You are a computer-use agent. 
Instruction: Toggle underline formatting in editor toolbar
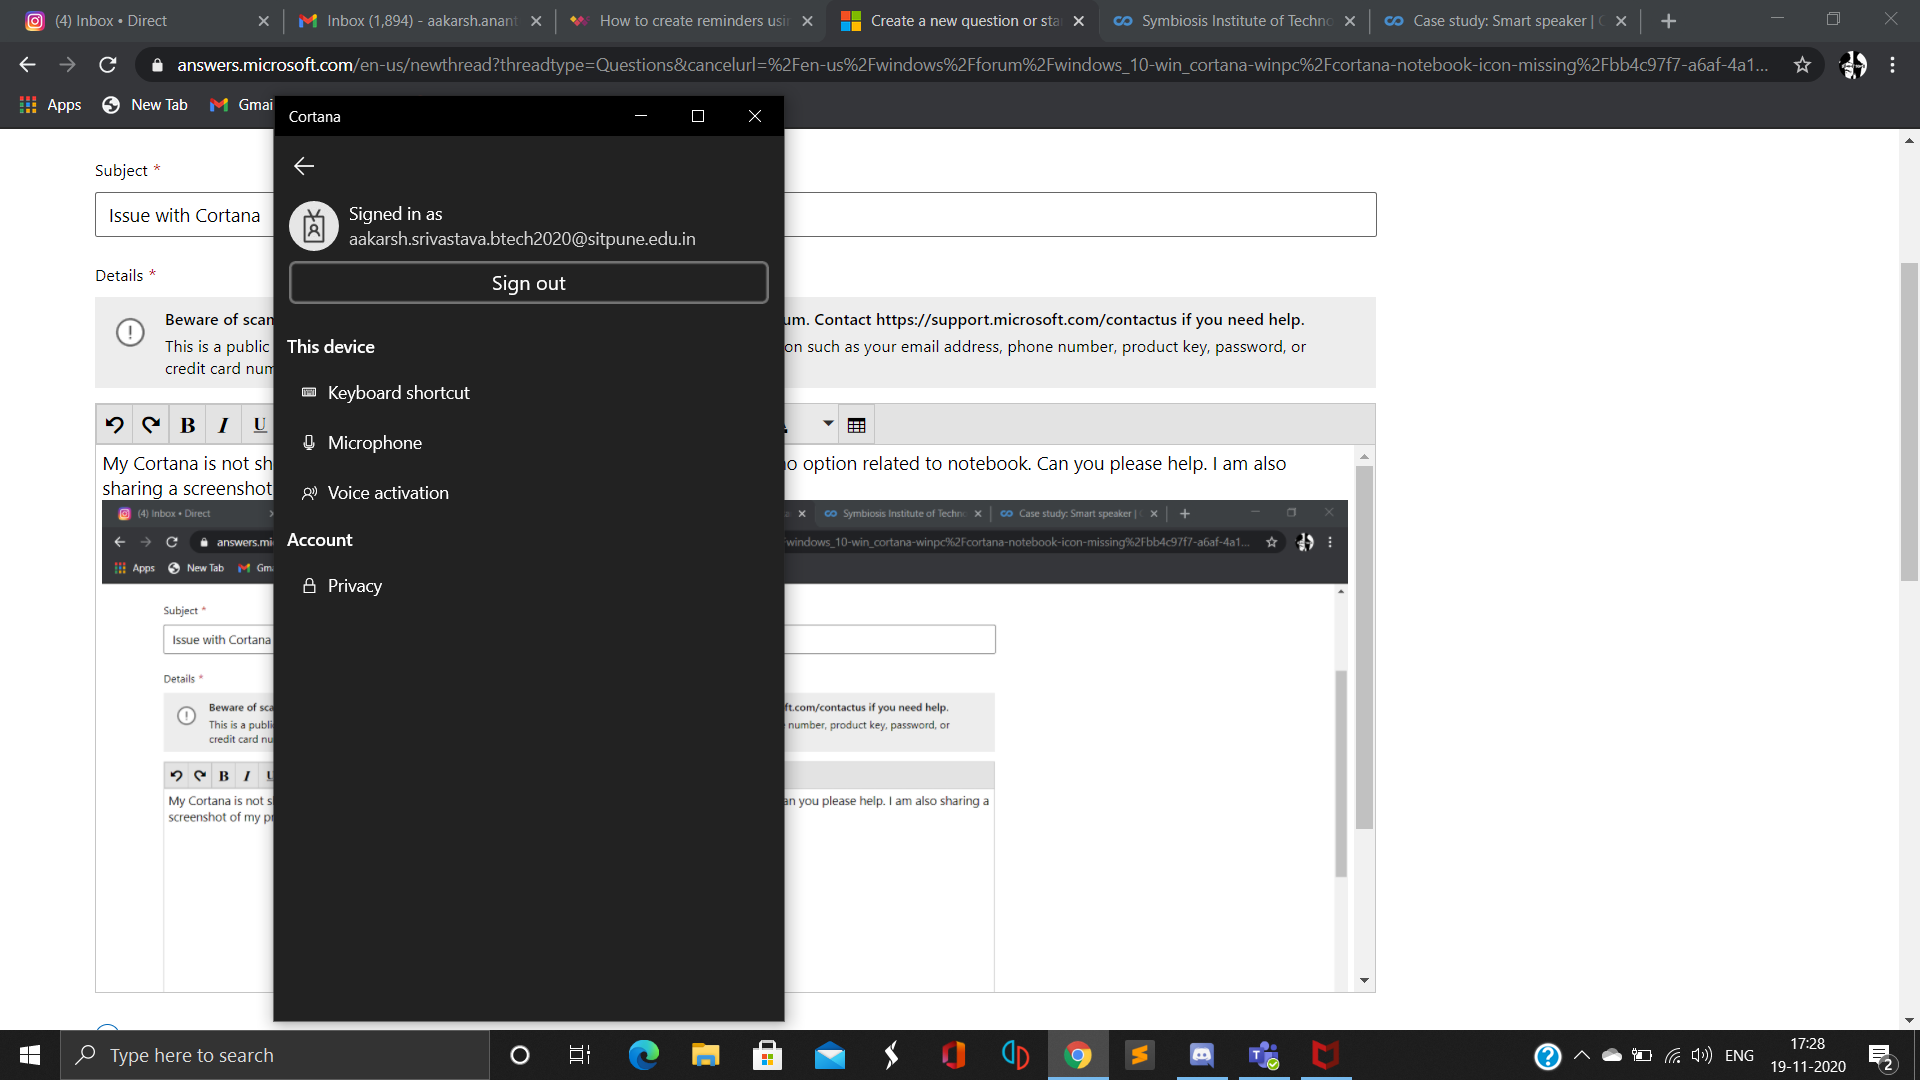(x=259, y=425)
